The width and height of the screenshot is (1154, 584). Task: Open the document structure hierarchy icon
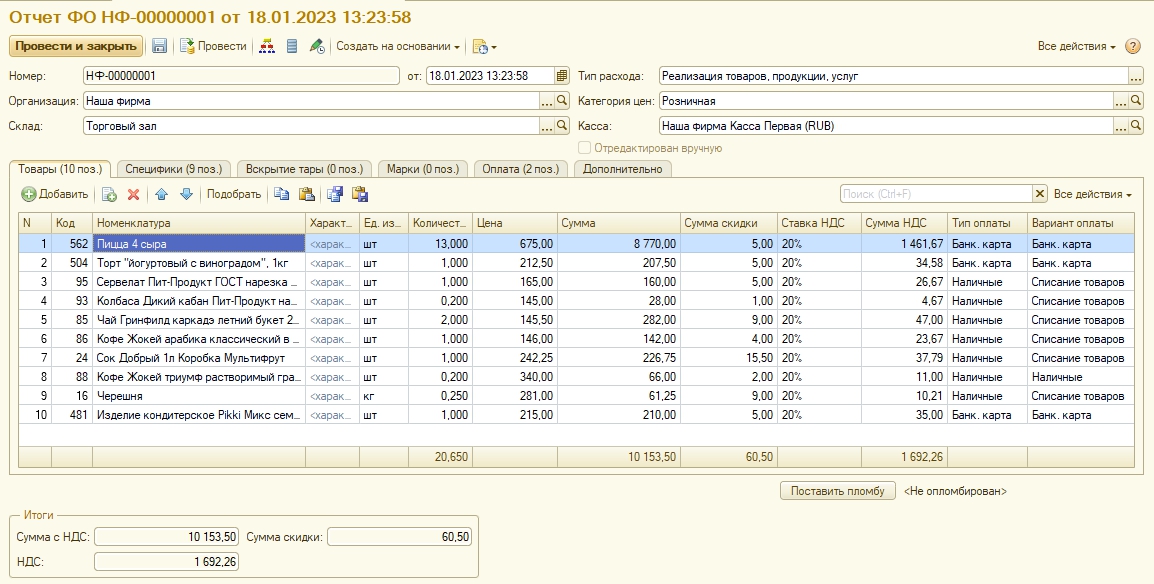267,46
